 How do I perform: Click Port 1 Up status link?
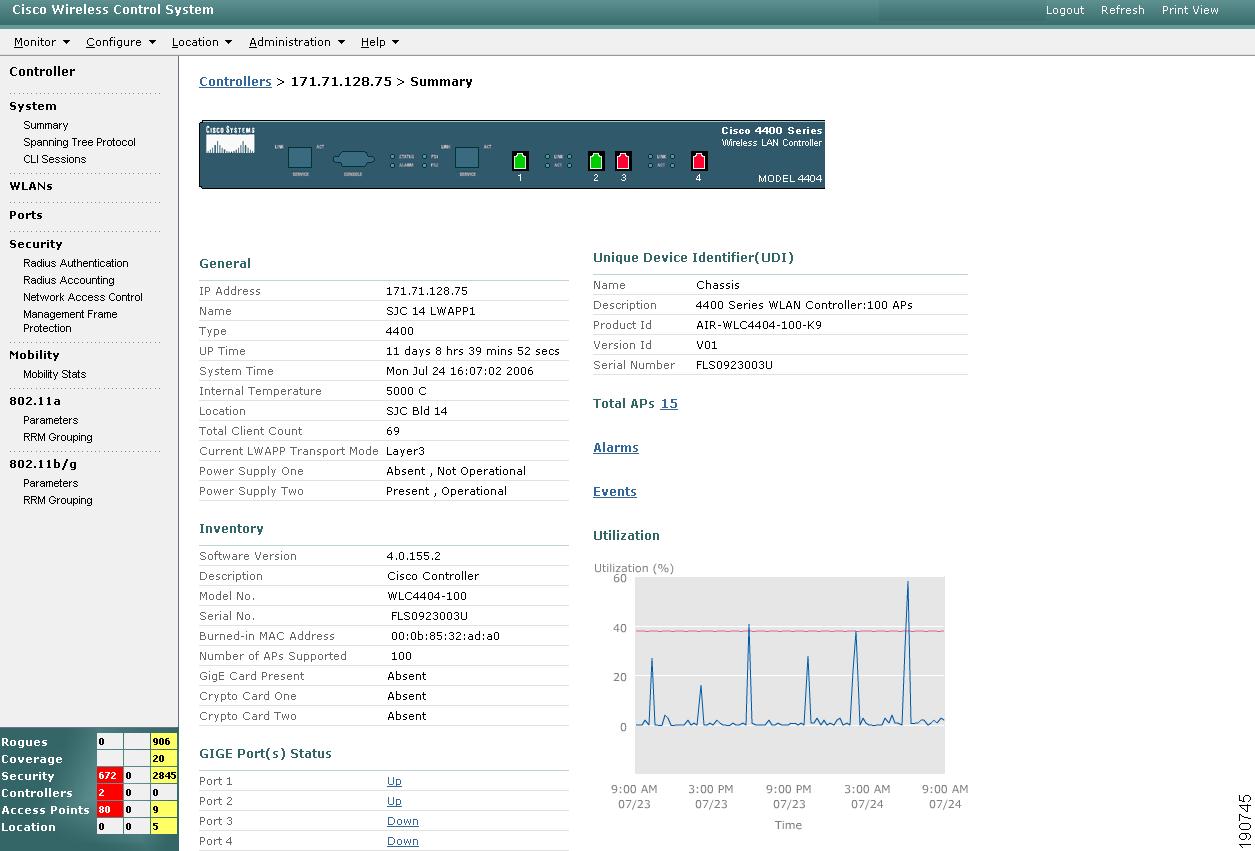tap(394, 781)
